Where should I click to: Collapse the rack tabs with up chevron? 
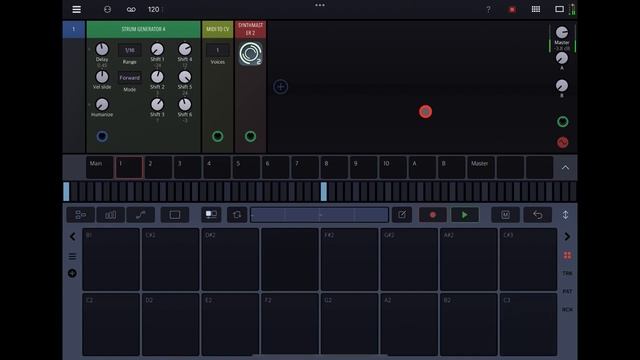click(565, 167)
